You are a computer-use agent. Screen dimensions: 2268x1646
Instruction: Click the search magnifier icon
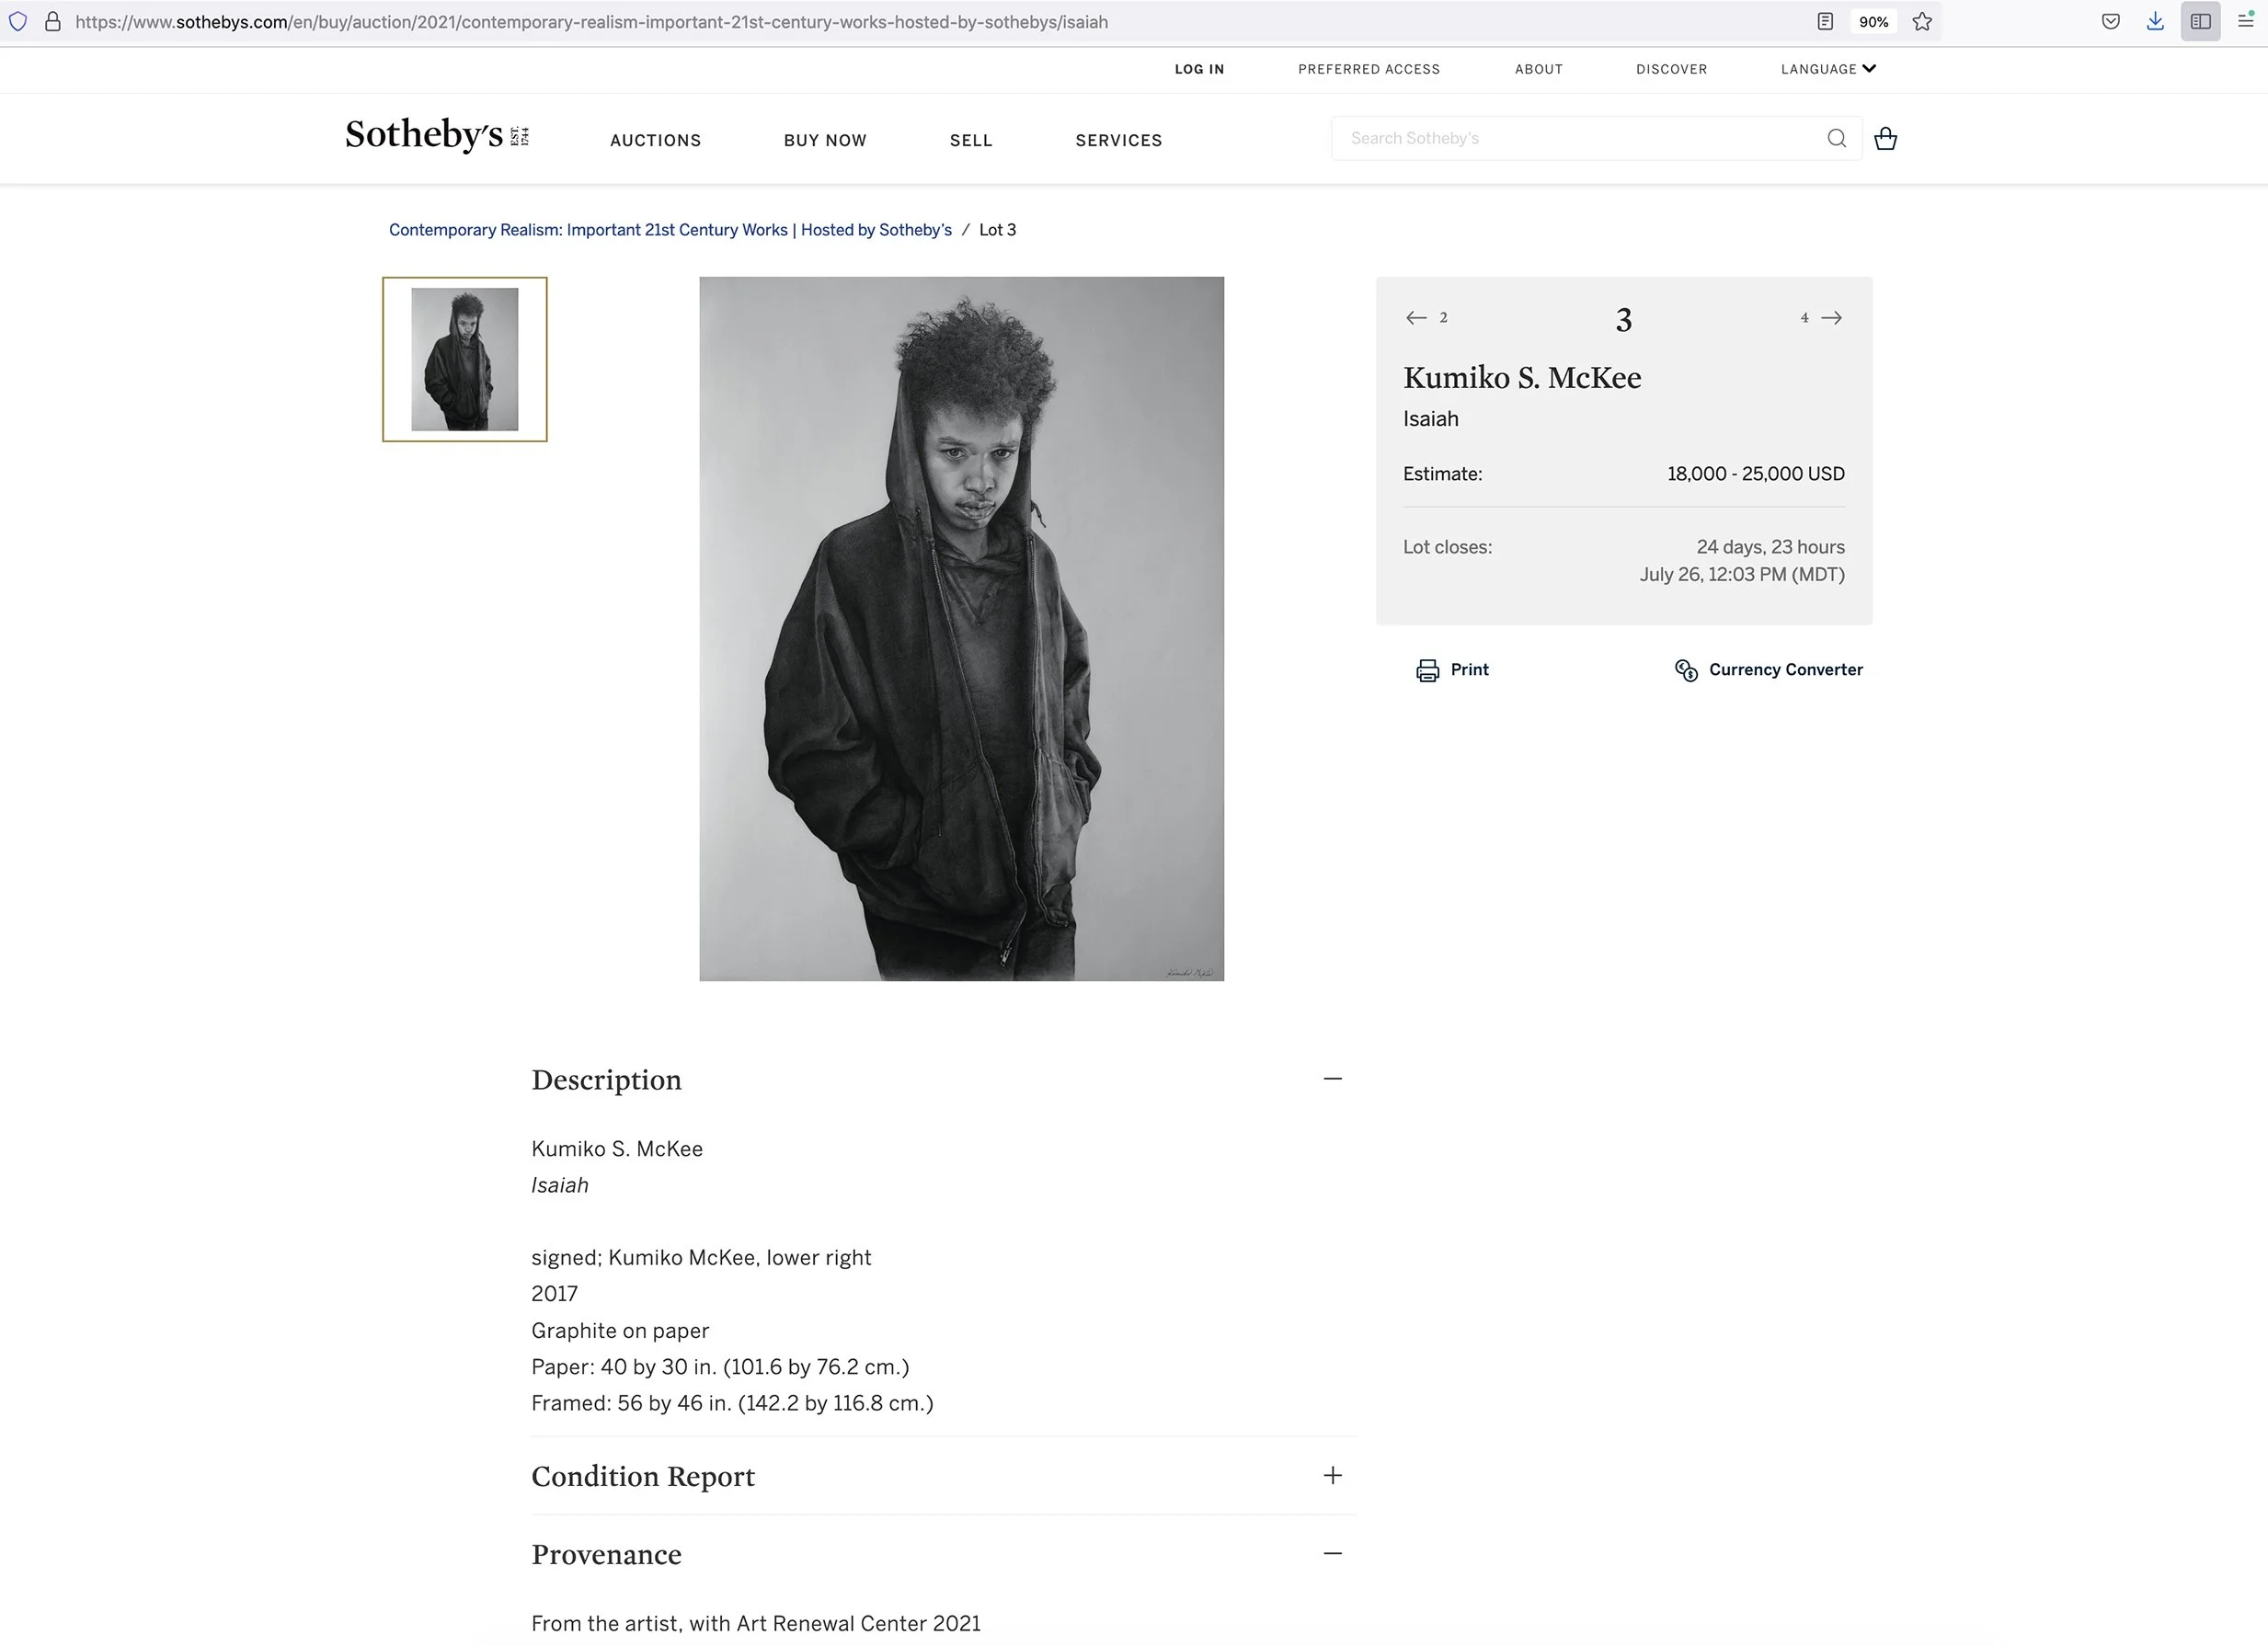(x=1836, y=138)
